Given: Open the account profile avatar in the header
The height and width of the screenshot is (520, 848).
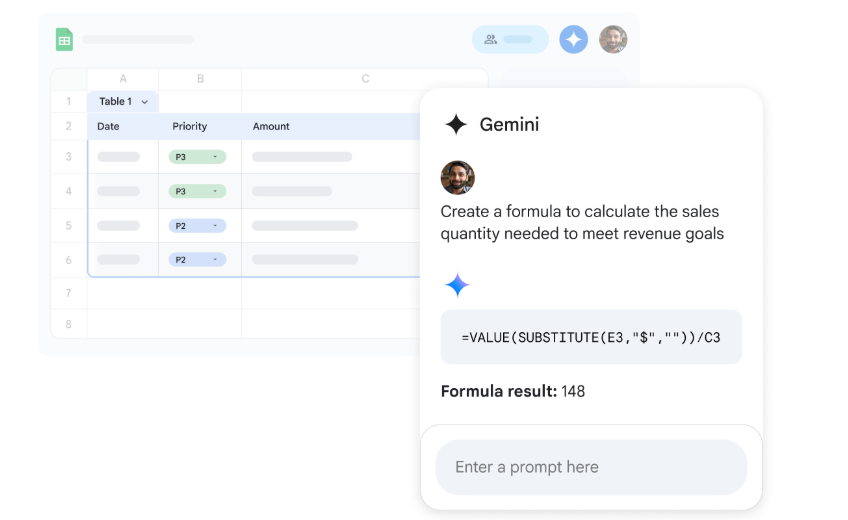Looking at the screenshot, I should tap(613, 40).
